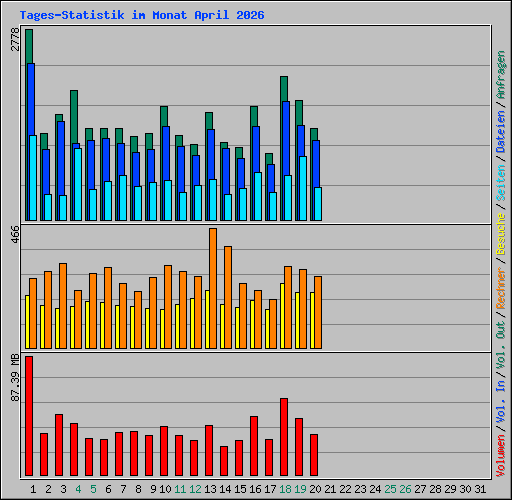Click the red 'Volumen' legend label
The height and width of the screenshot is (500, 512).
tap(501, 456)
